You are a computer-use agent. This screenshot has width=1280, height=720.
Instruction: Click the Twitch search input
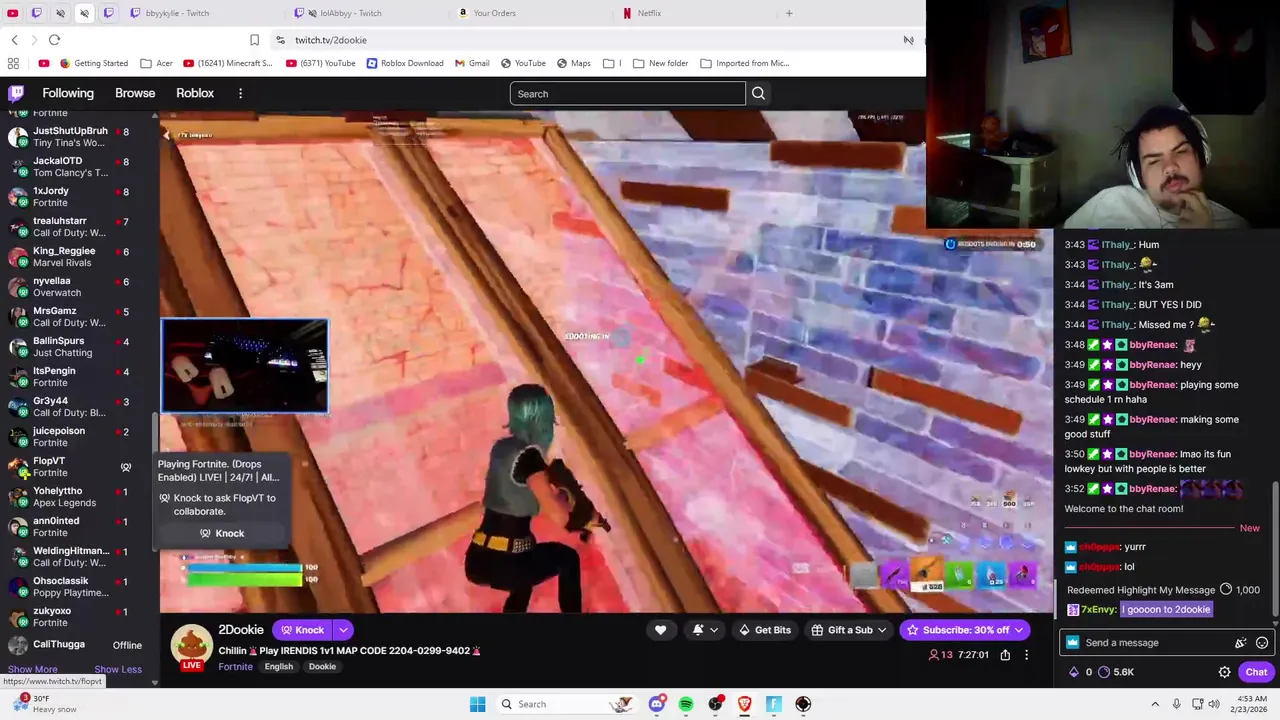pyautogui.click(x=627, y=94)
